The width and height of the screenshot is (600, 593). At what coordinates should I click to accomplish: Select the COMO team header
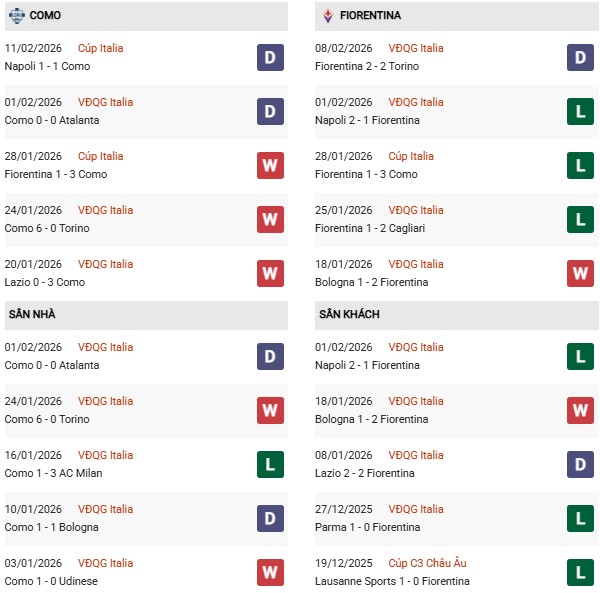click(x=44, y=16)
